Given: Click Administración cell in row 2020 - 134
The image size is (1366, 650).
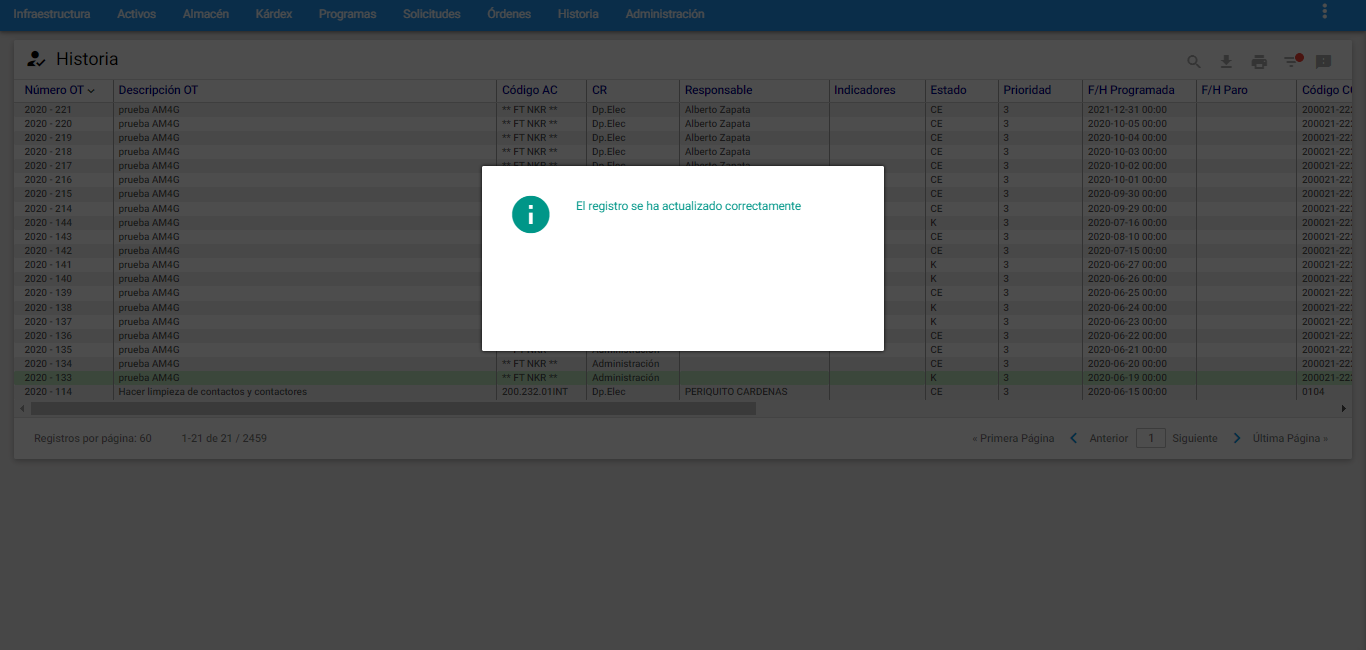Looking at the screenshot, I should (x=626, y=364).
